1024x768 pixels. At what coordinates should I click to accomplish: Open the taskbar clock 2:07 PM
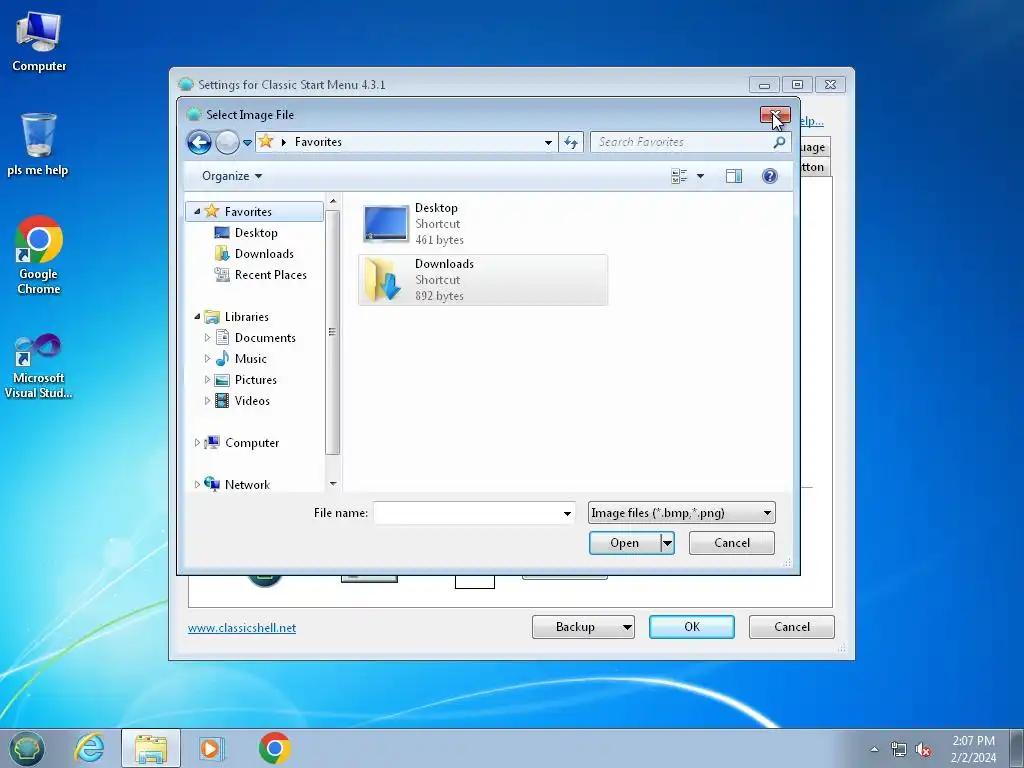973,749
